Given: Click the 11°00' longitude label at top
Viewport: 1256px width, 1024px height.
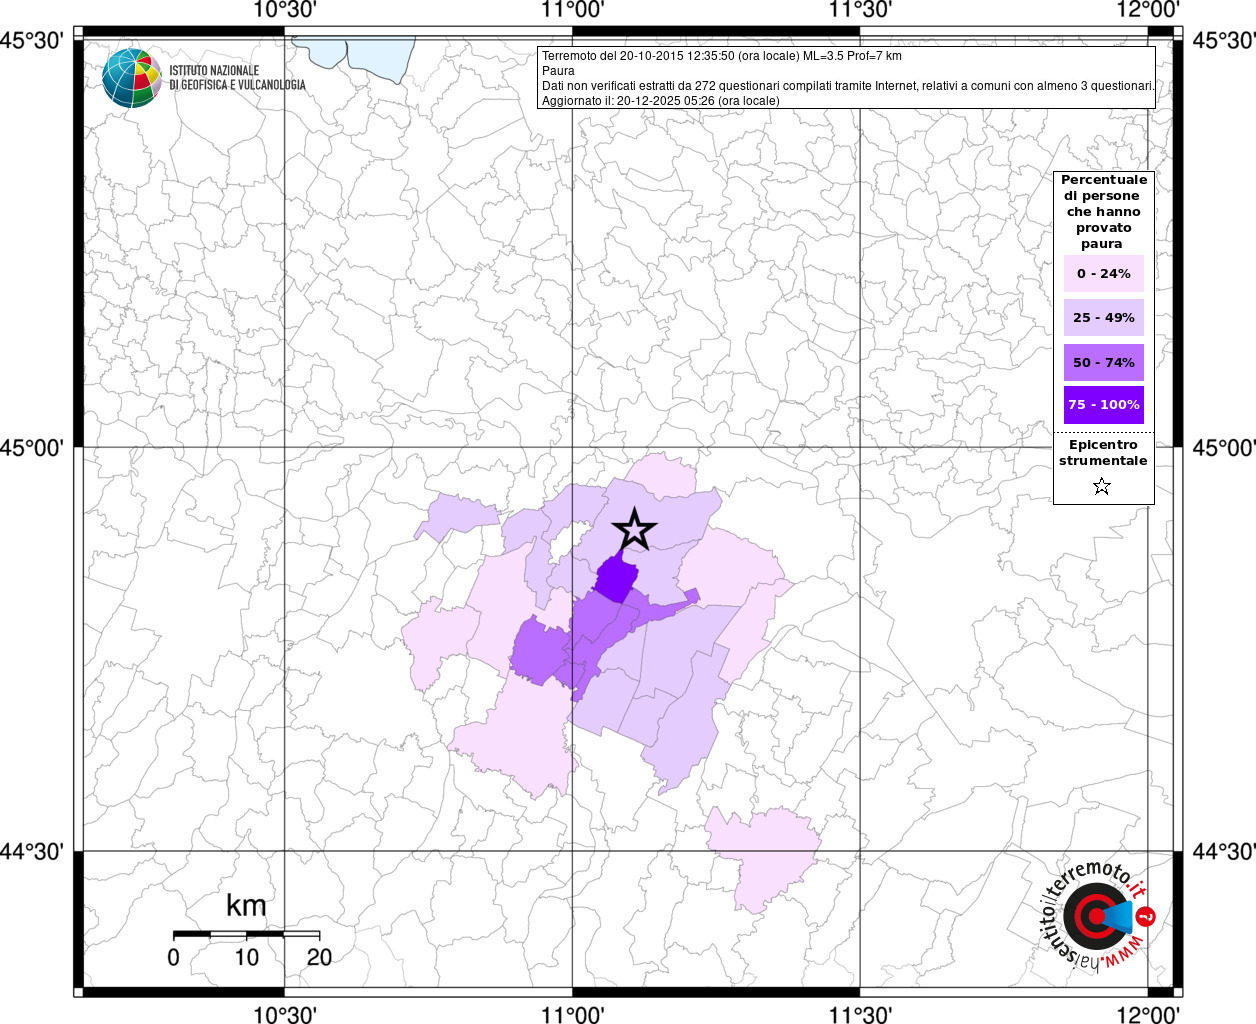Looking at the screenshot, I should coord(573,10).
